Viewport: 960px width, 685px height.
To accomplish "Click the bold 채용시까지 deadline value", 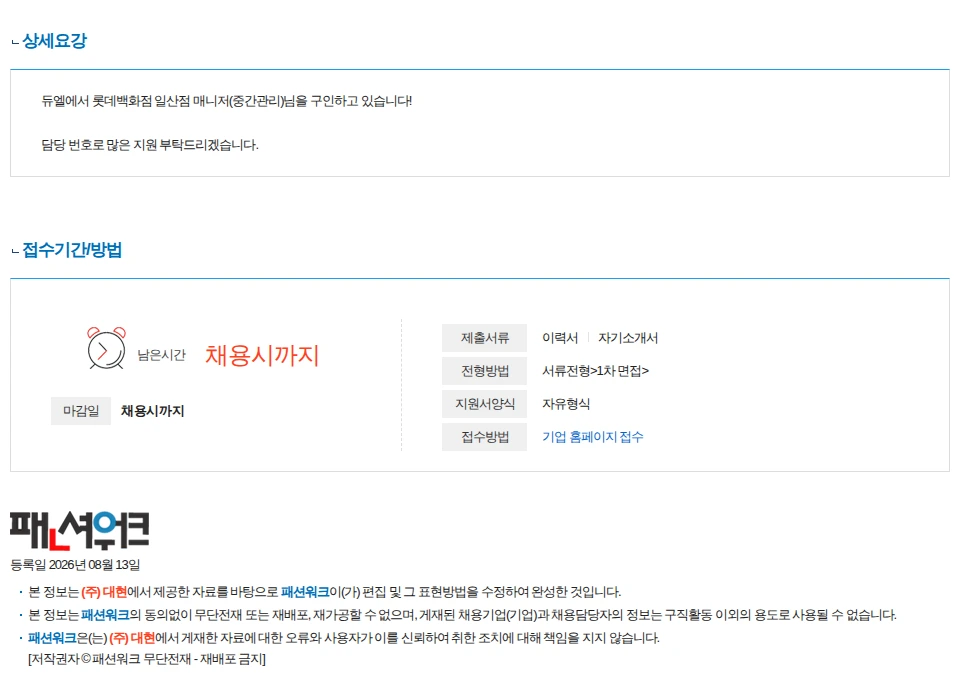I will pyautogui.click(x=152, y=411).
